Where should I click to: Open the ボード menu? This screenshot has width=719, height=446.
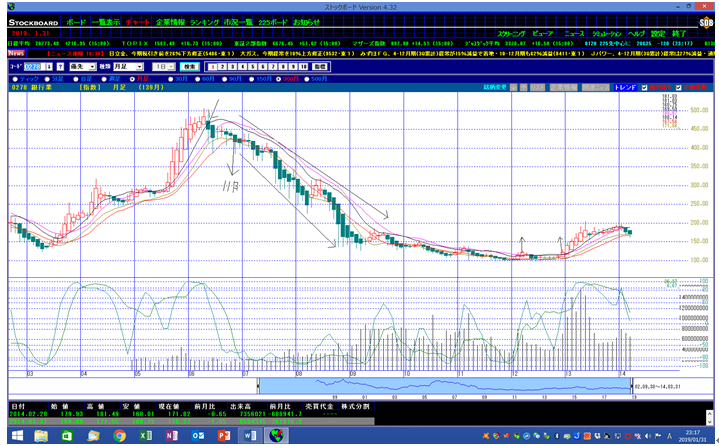[x=76, y=22]
